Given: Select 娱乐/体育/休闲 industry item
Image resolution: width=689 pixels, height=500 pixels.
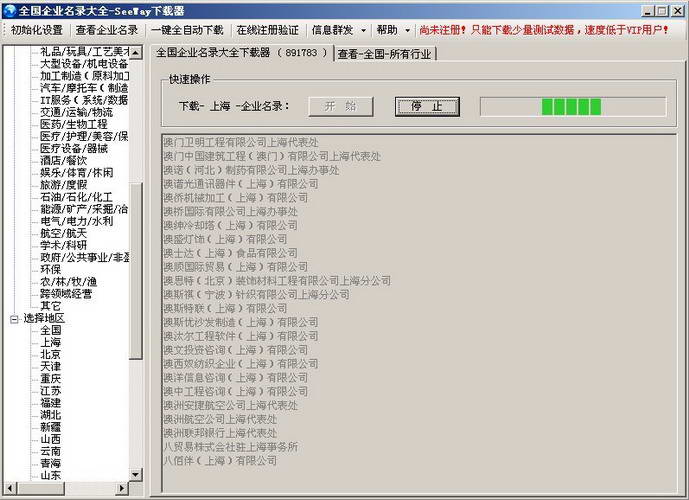Looking at the screenshot, I should point(76,173).
